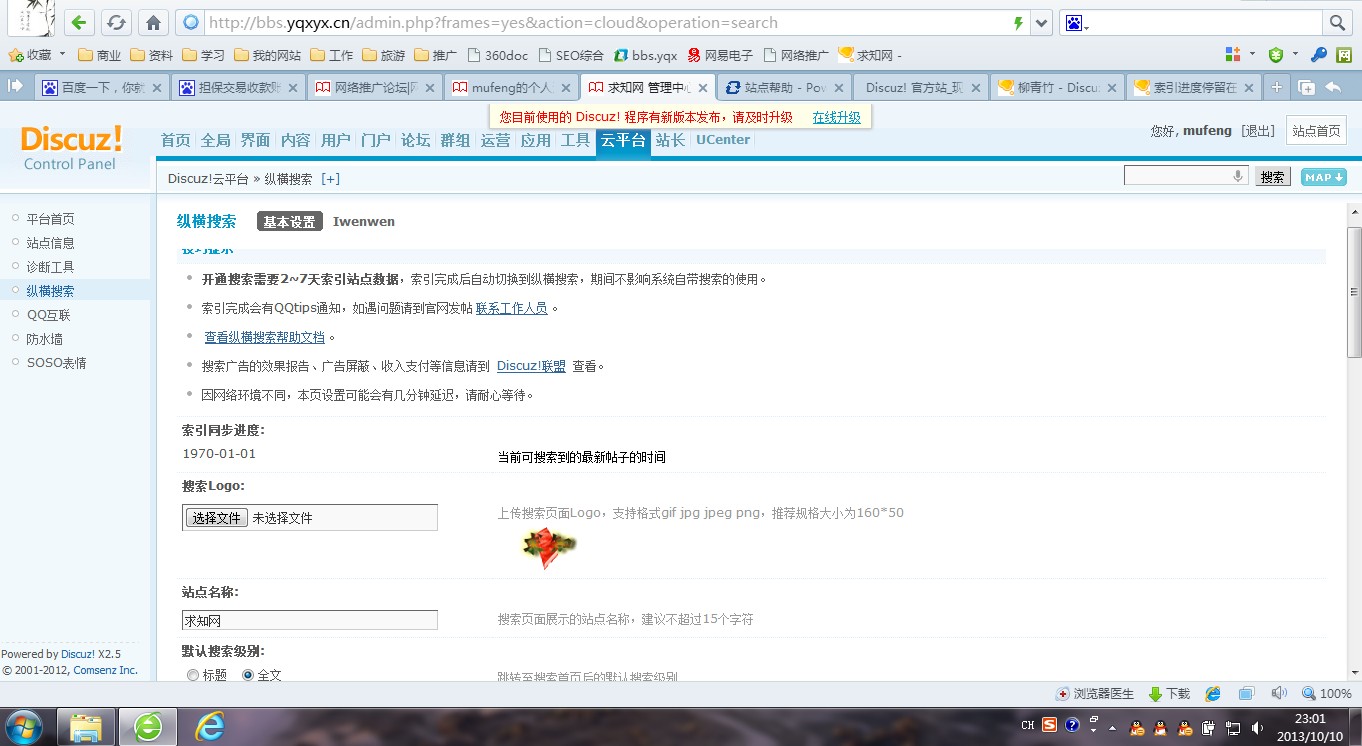
Task: Open the browser home page icon
Action: coord(152,22)
